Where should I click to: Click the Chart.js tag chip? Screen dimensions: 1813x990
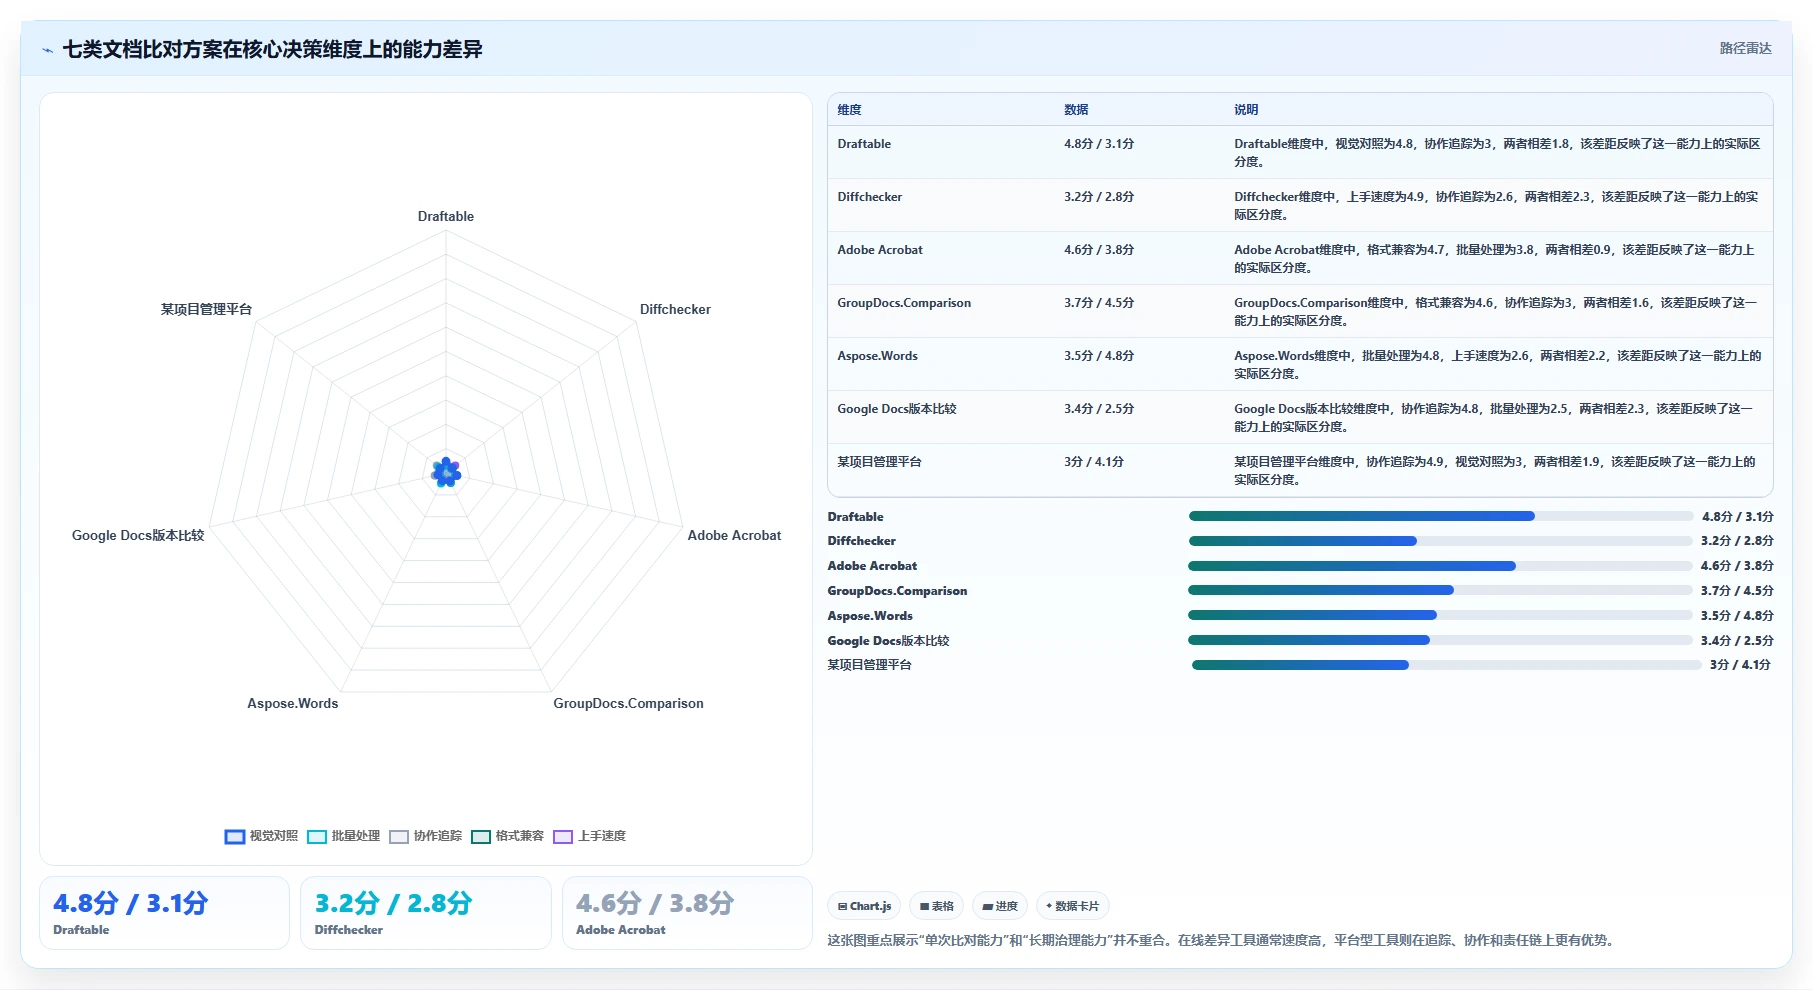pos(864,906)
